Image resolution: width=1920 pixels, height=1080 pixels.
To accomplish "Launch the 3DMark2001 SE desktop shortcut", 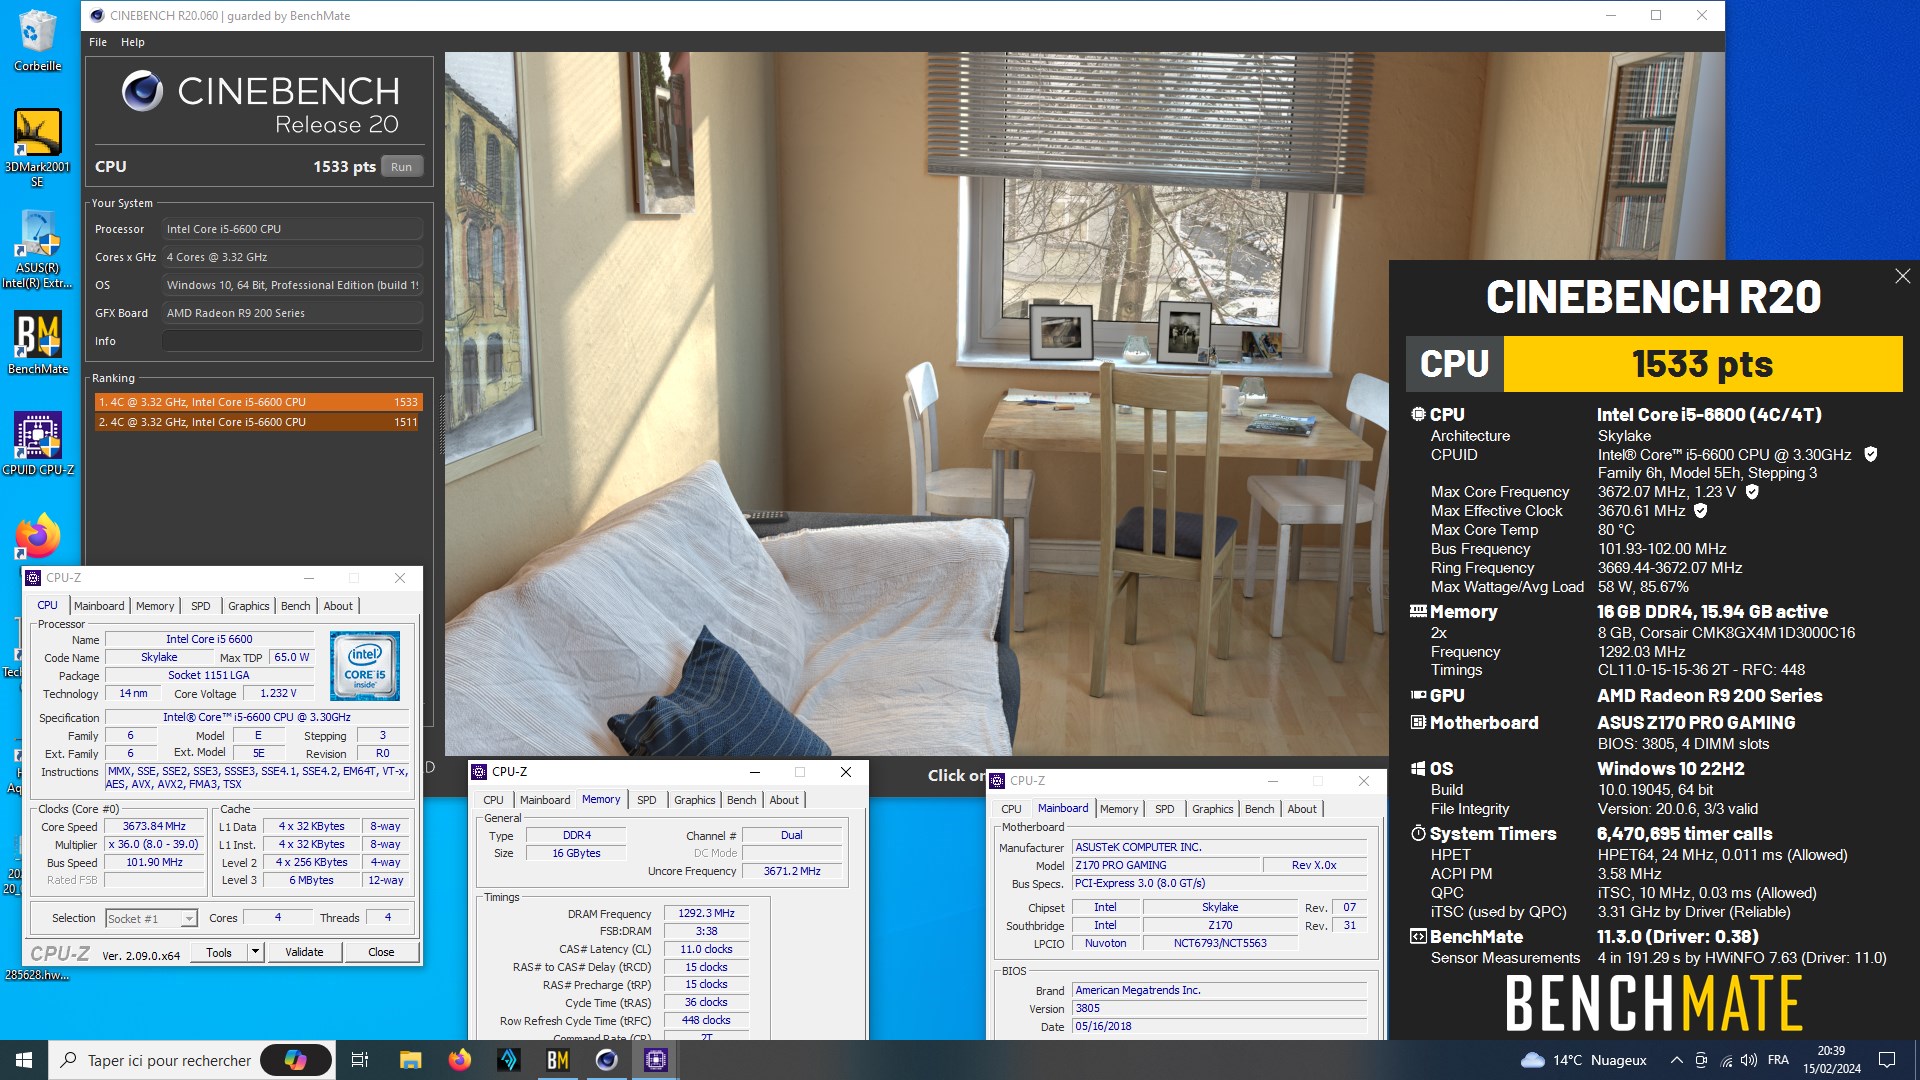I will click(37, 148).
